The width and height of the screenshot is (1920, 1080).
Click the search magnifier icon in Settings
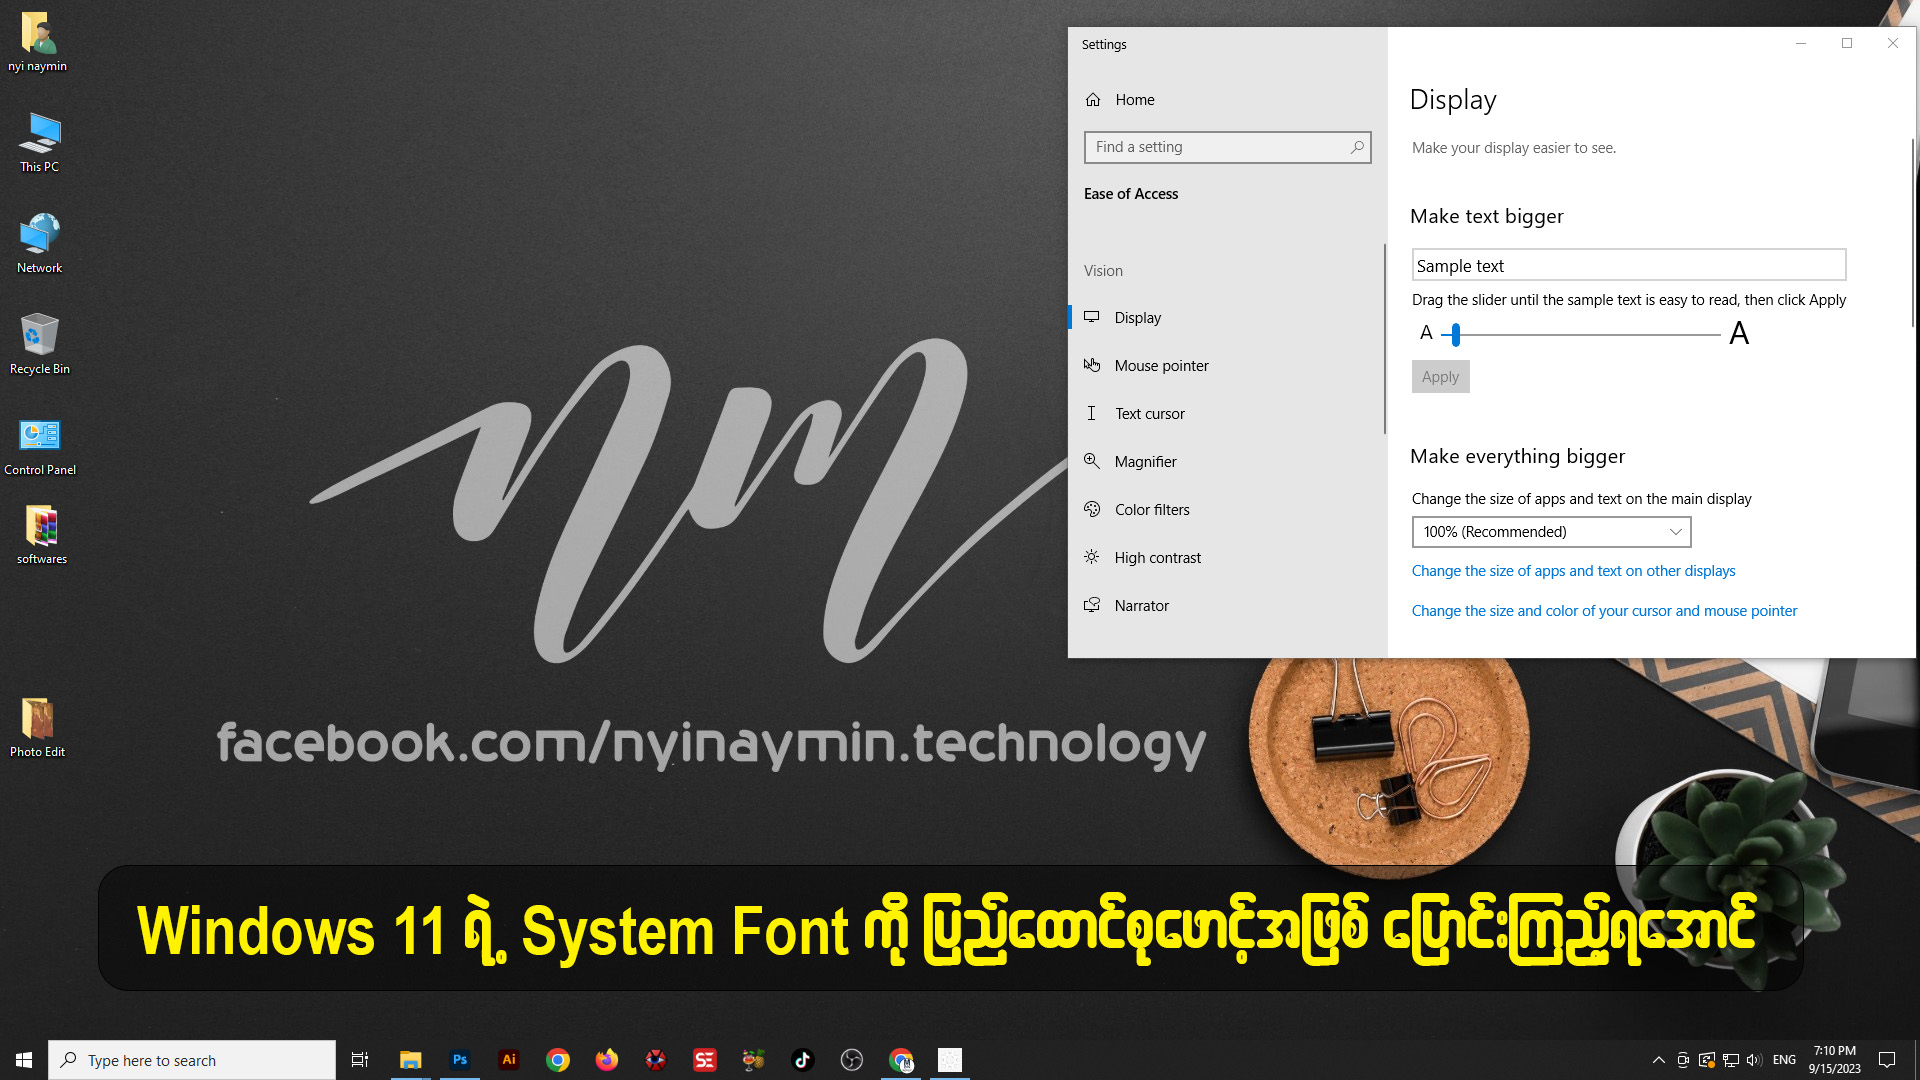[1357, 147]
